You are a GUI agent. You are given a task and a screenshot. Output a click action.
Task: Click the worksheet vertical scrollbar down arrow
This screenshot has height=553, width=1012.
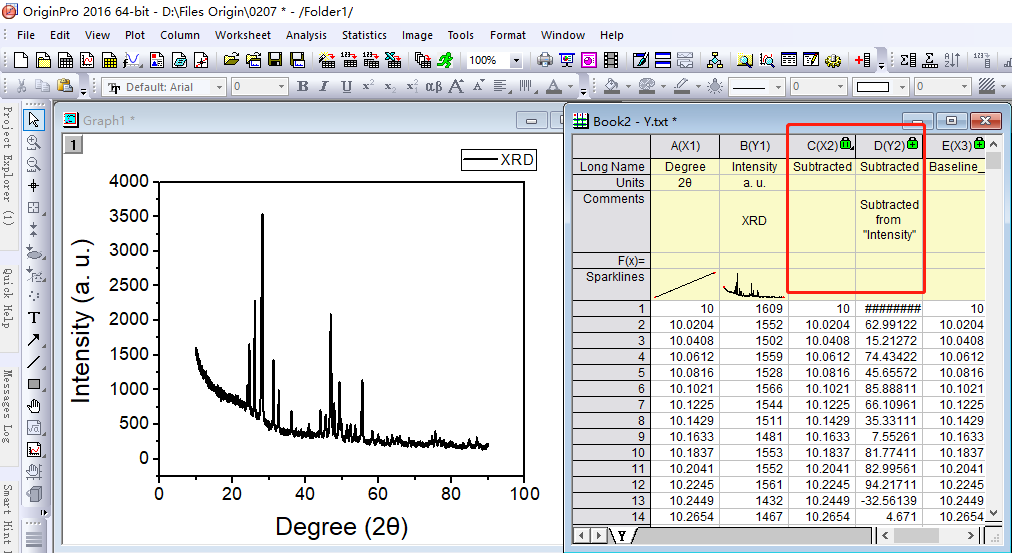[993, 514]
